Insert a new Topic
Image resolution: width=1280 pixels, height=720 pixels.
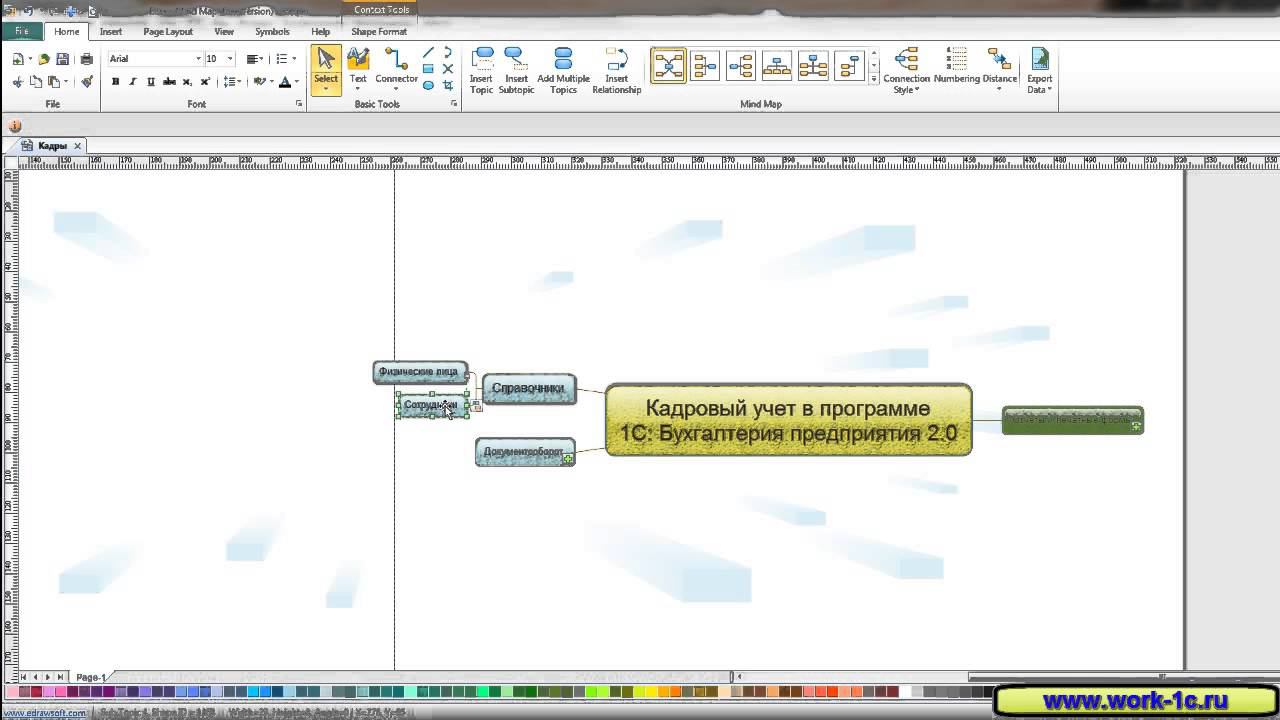coord(482,71)
